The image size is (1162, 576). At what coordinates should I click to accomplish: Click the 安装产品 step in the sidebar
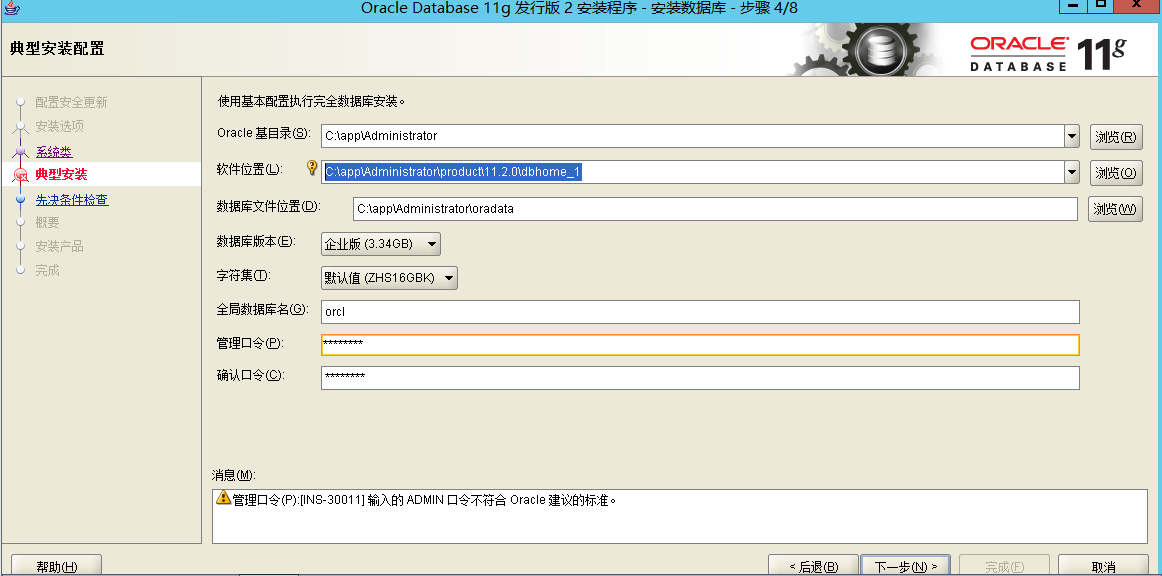[x=59, y=246]
